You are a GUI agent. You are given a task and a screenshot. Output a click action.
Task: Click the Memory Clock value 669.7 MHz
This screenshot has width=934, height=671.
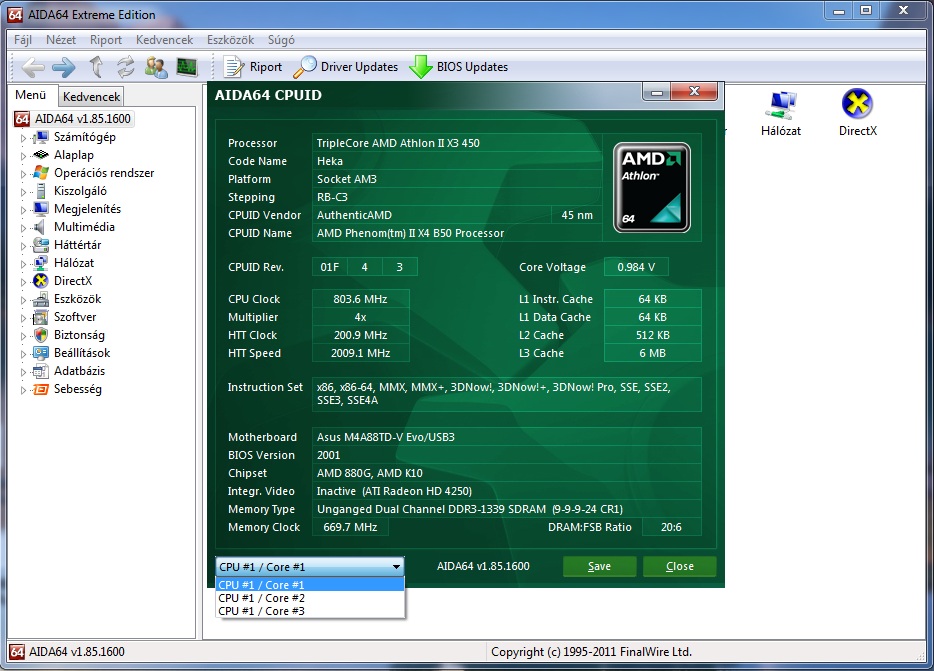coord(350,527)
